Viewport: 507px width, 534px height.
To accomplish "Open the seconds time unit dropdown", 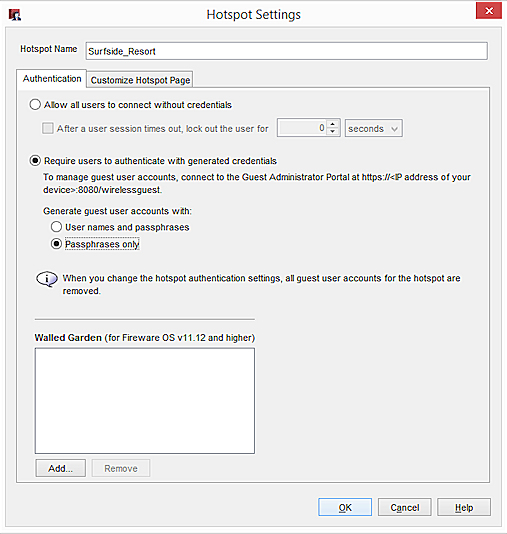I will (x=374, y=128).
